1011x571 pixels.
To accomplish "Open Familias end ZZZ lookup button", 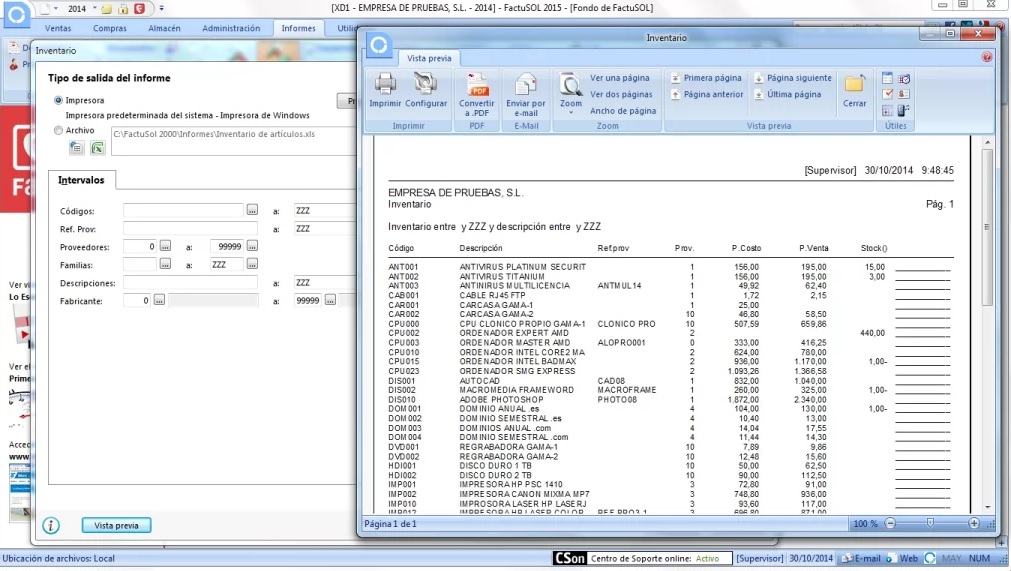I will coord(252,264).
